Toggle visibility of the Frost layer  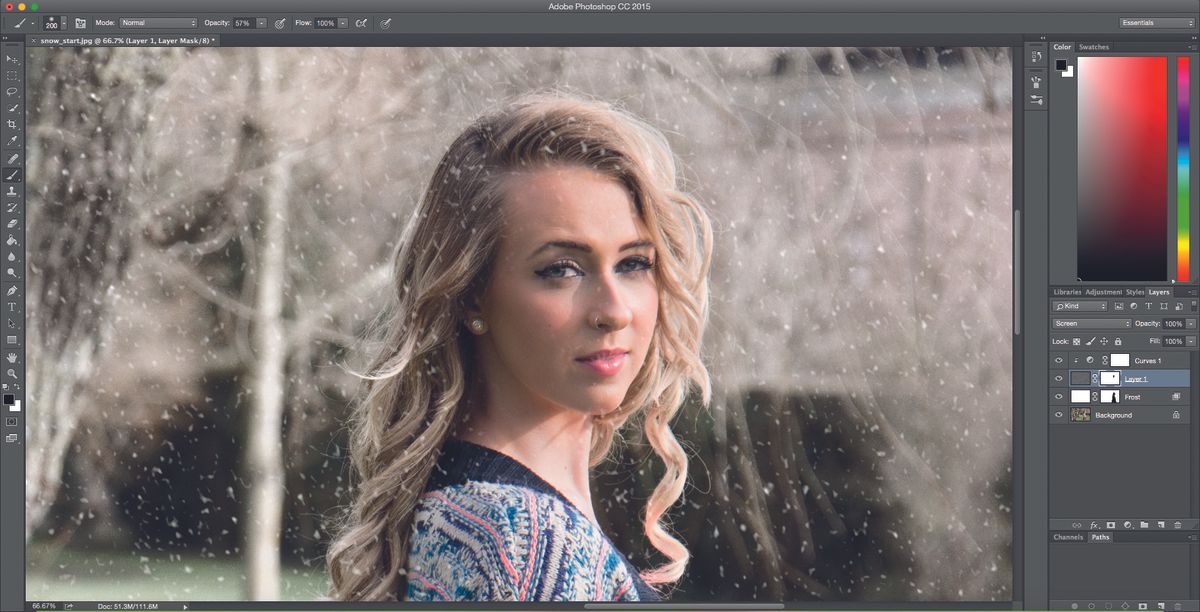(x=1058, y=396)
